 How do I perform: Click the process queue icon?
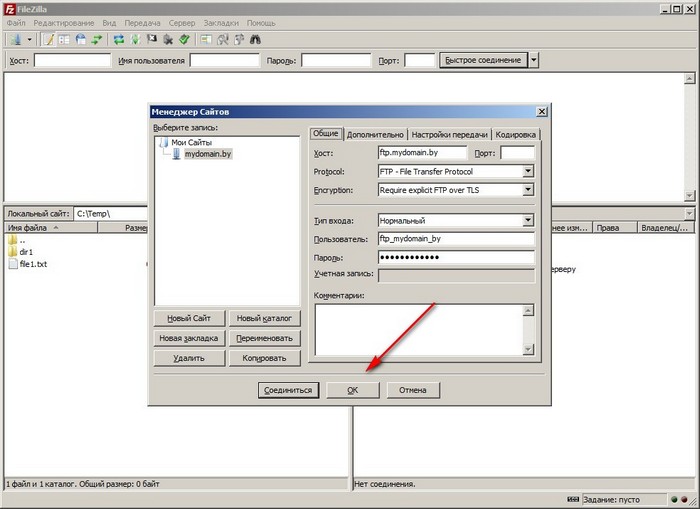point(135,40)
